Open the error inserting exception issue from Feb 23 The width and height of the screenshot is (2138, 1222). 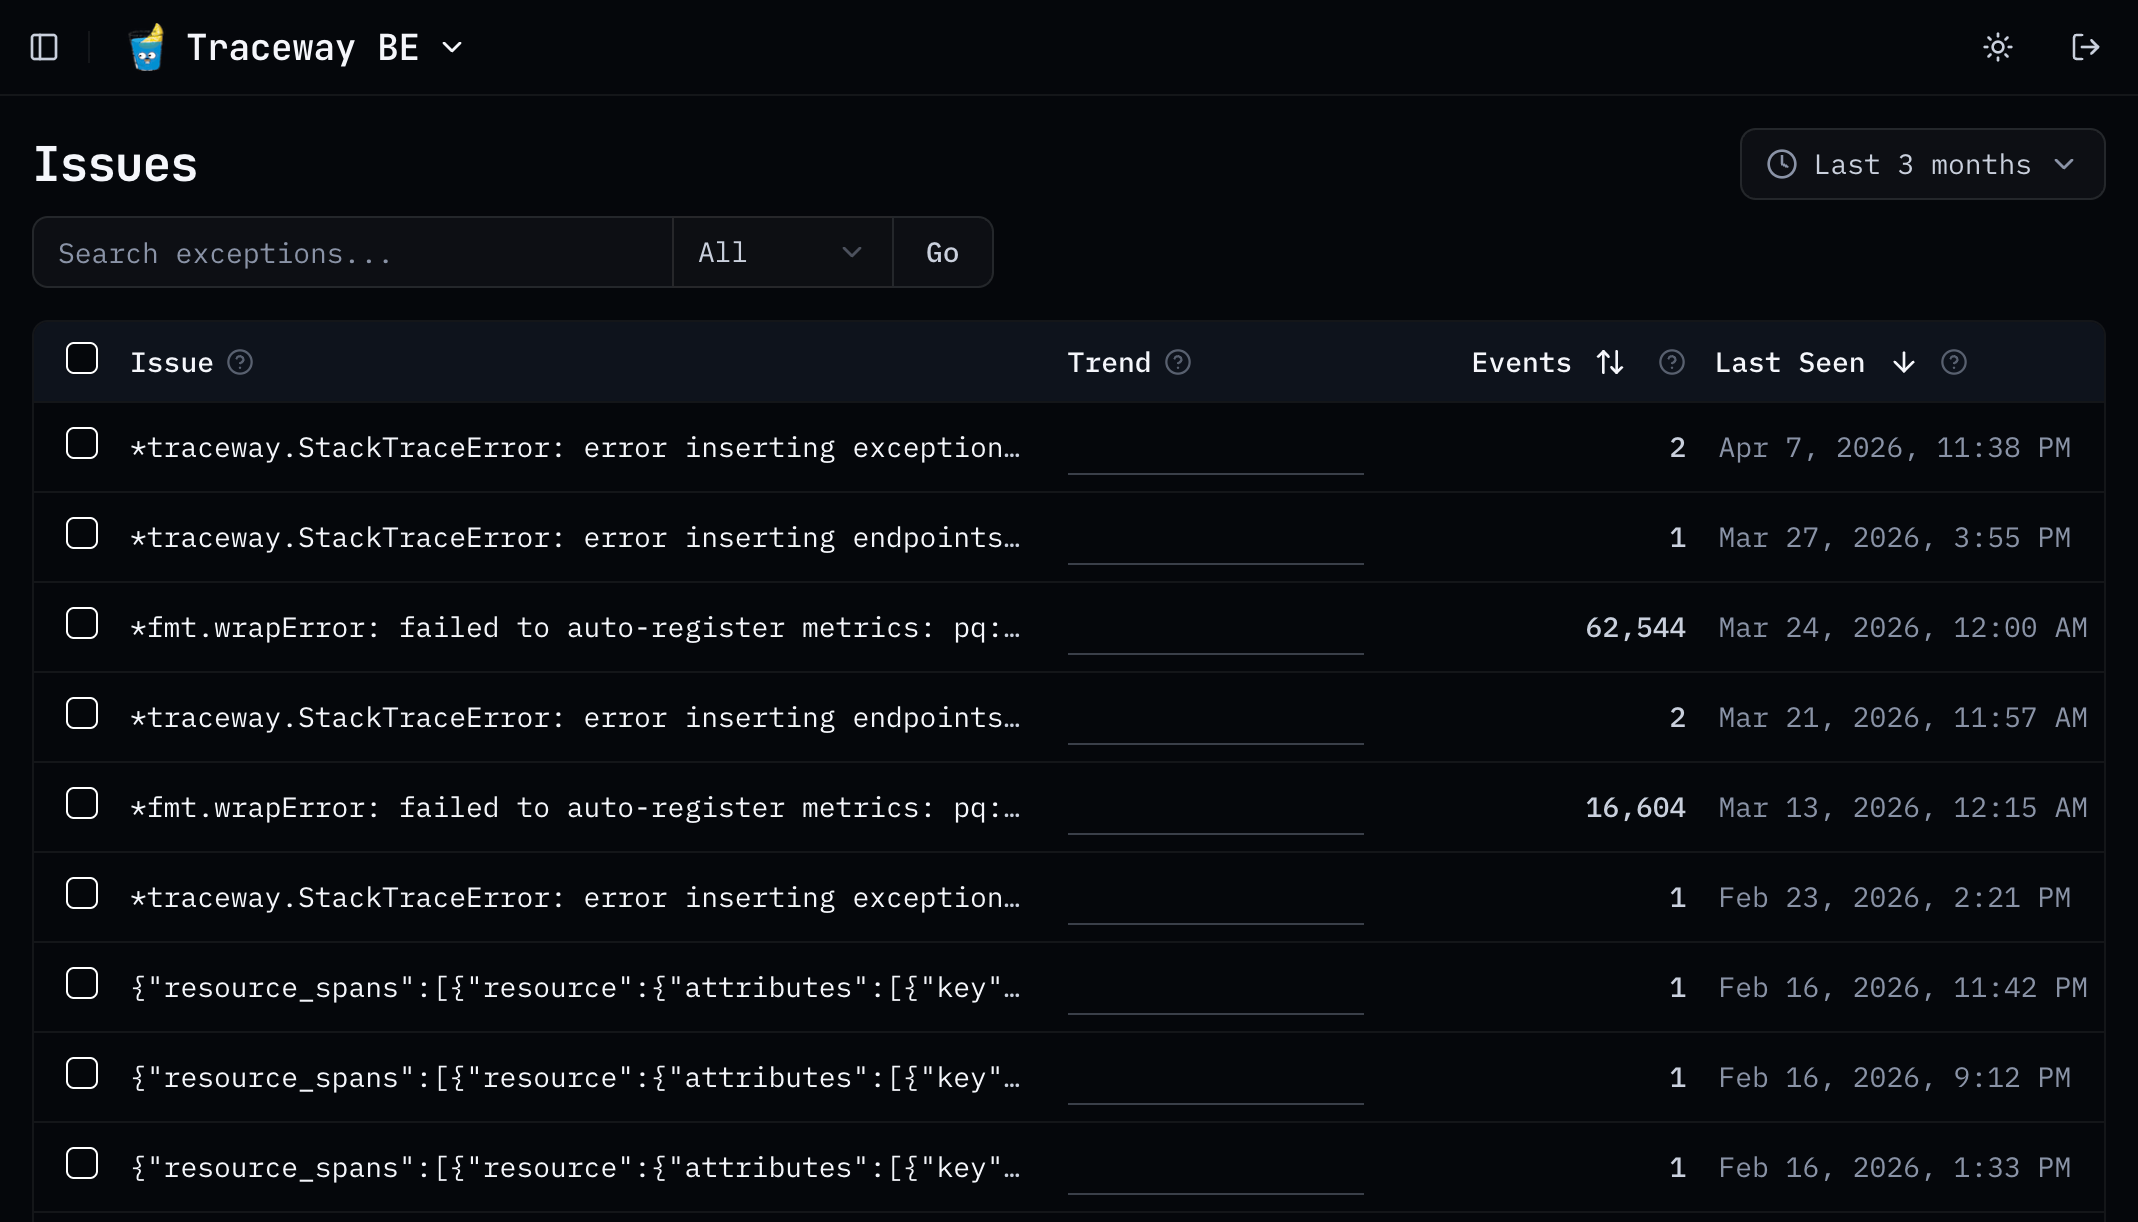575,898
